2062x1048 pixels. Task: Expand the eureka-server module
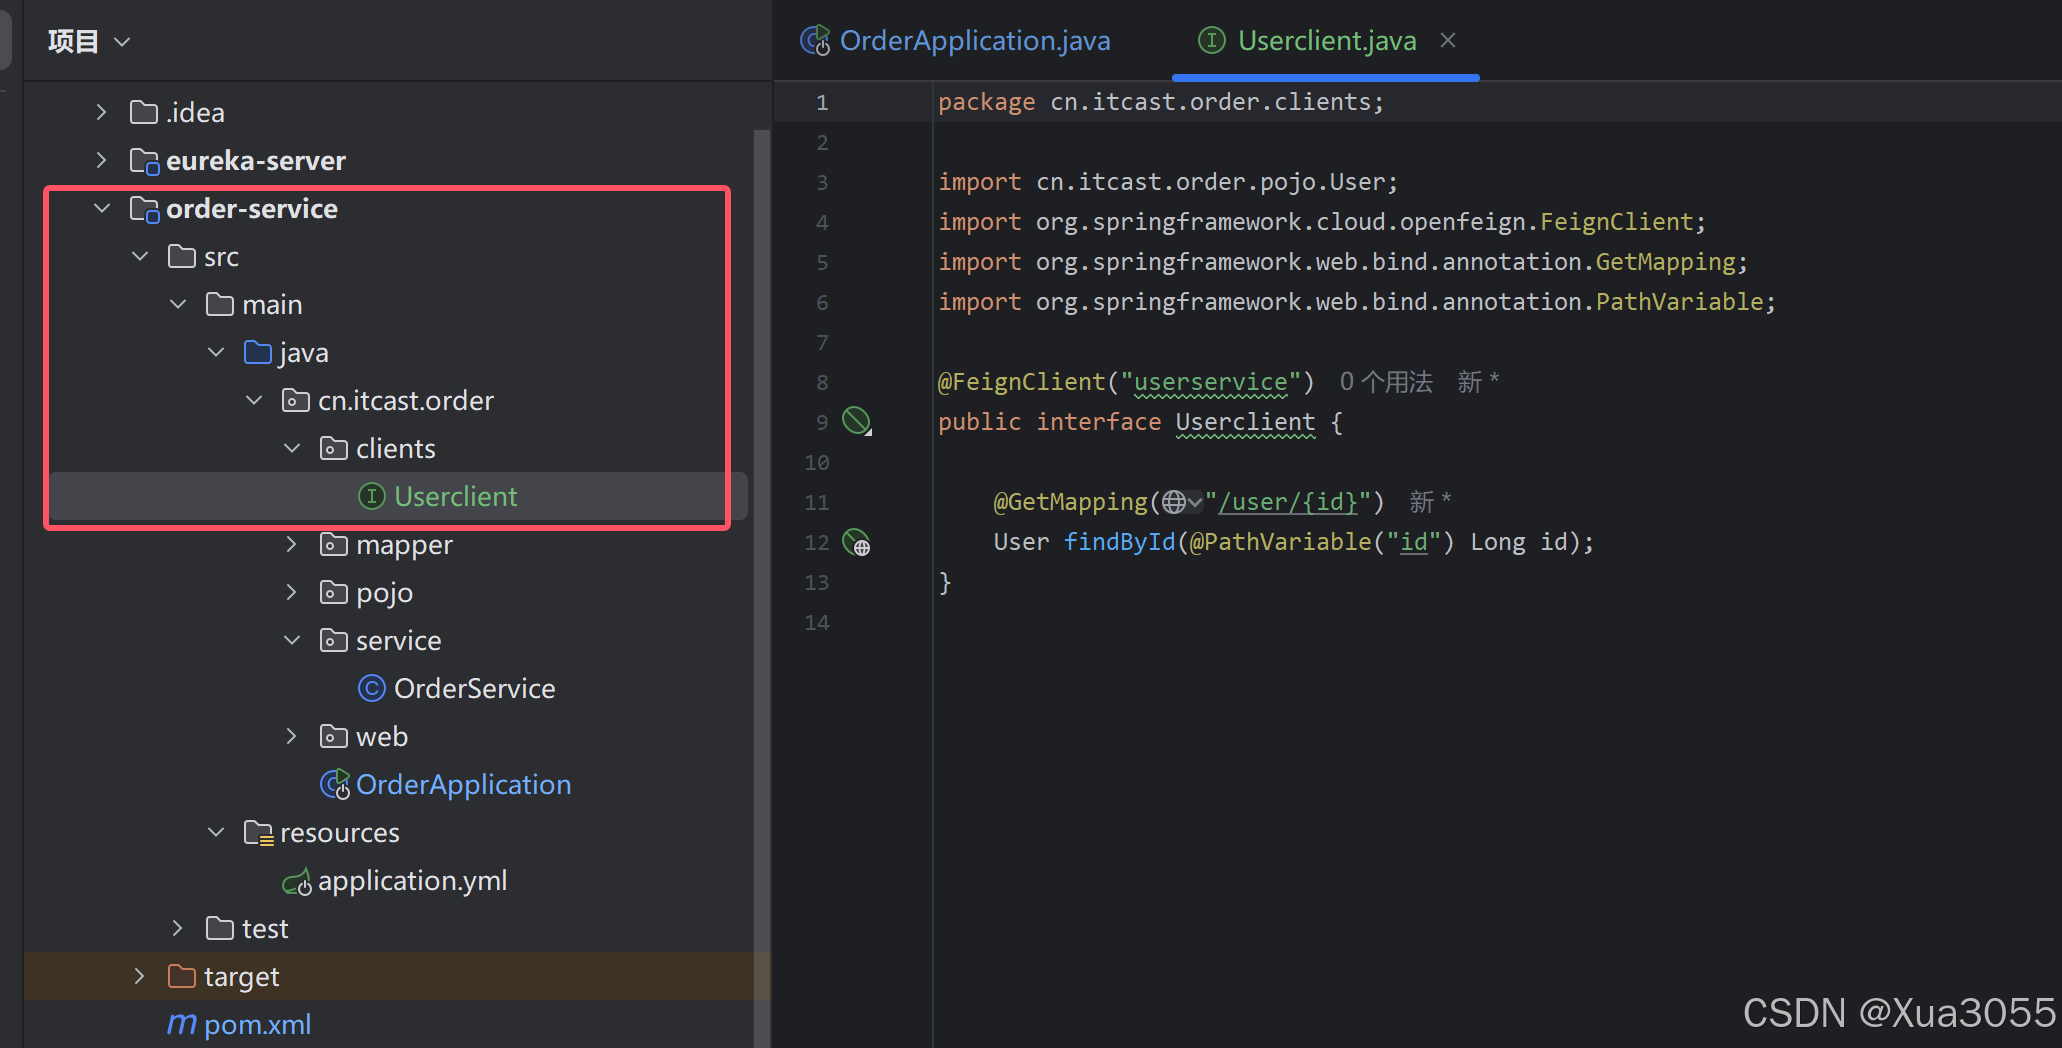101,160
